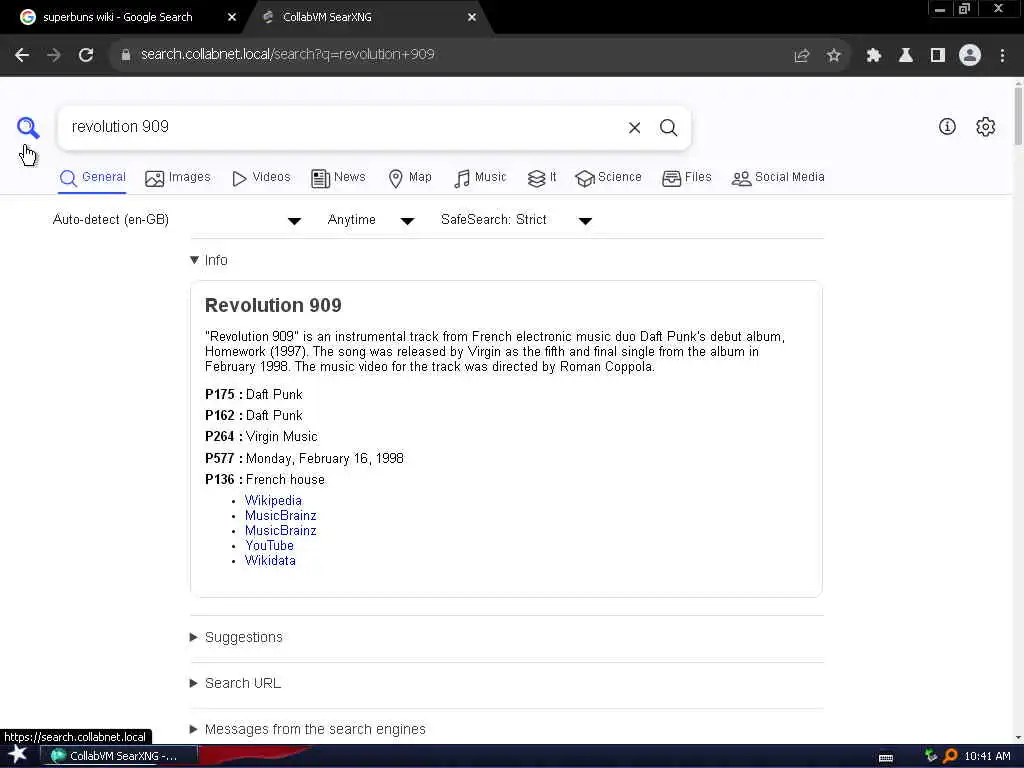The width and height of the screenshot is (1024, 768).
Task: Click the P136 French house row
Action: (264, 479)
